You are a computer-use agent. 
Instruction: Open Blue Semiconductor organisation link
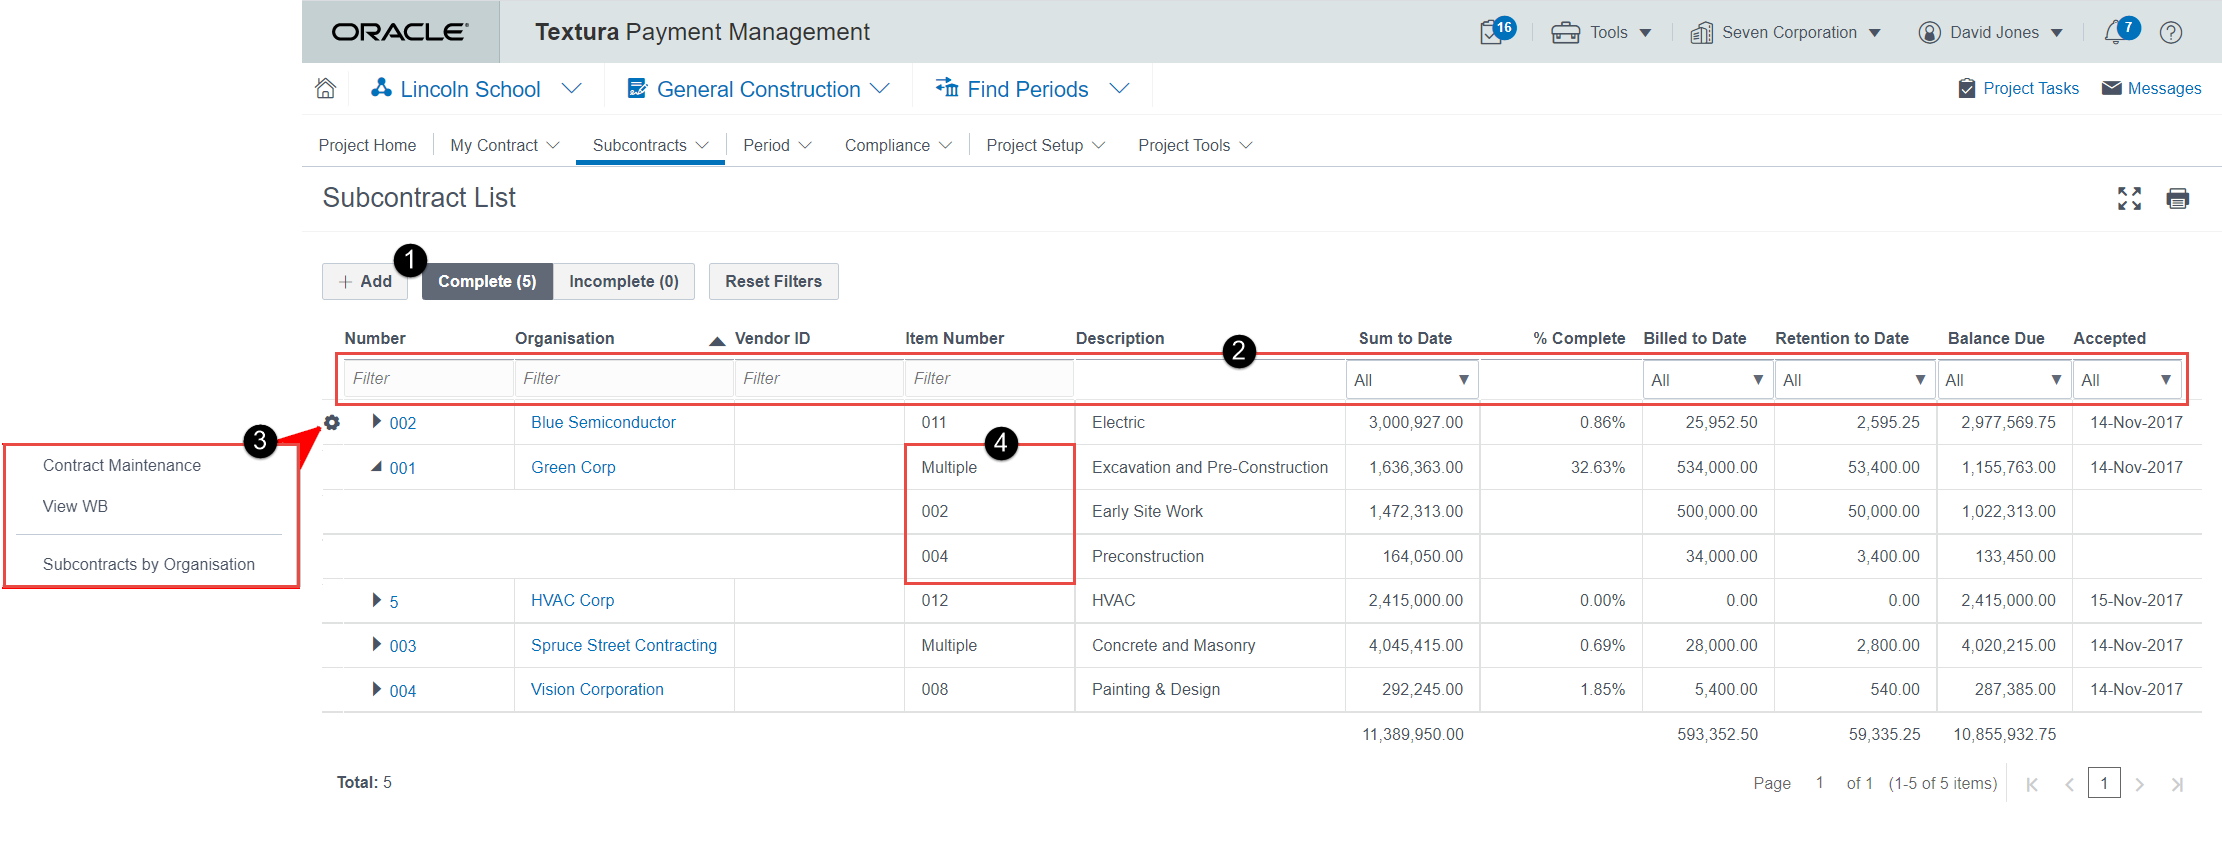coord(603,422)
